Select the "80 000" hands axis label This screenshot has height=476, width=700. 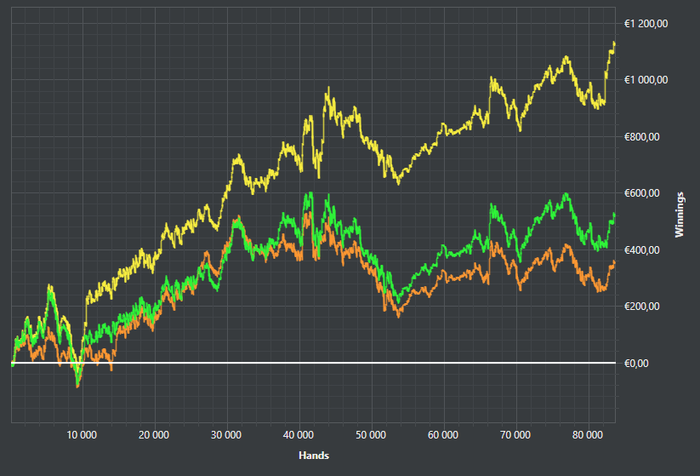[588, 435]
